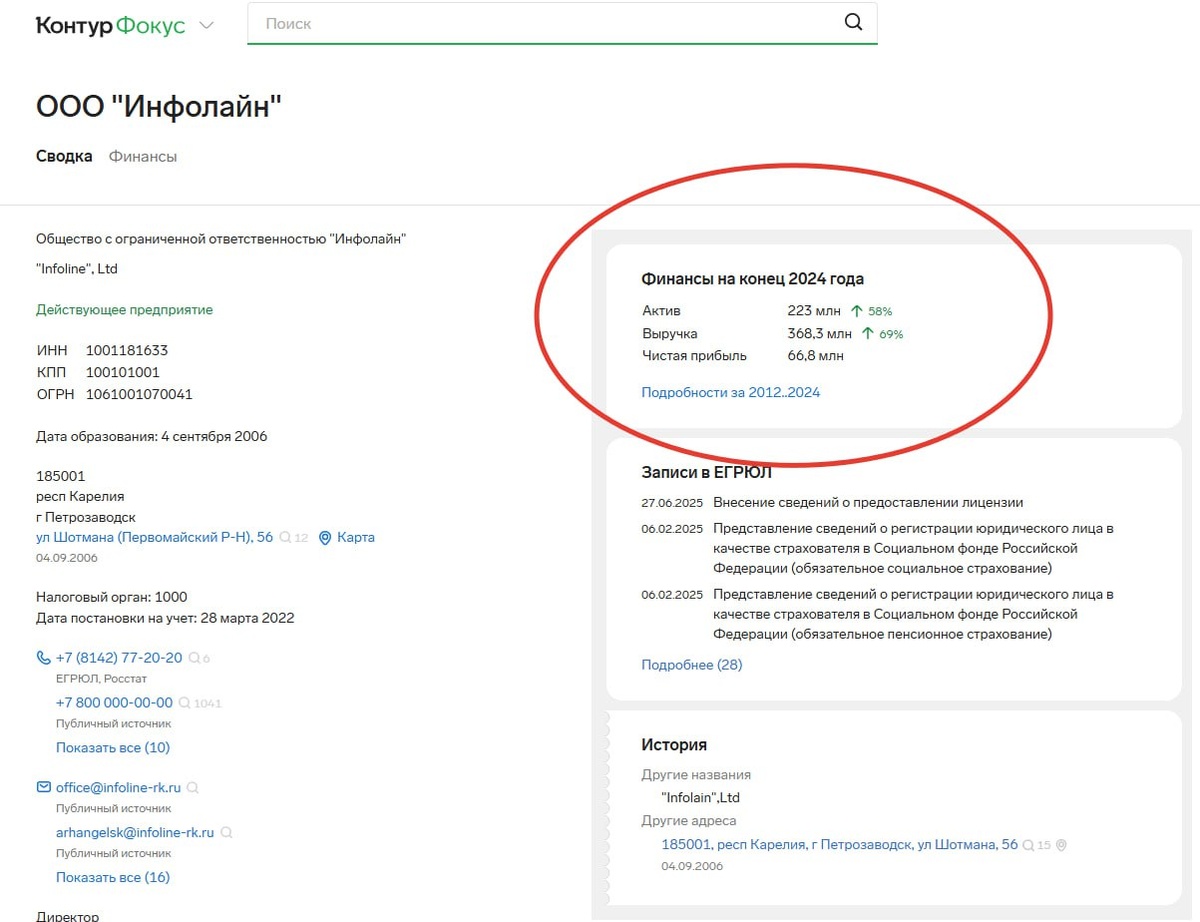Image resolution: width=1200 pixels, height=922 pixels.
Task: Click the envelope email icon
Action: pos(43,787)
